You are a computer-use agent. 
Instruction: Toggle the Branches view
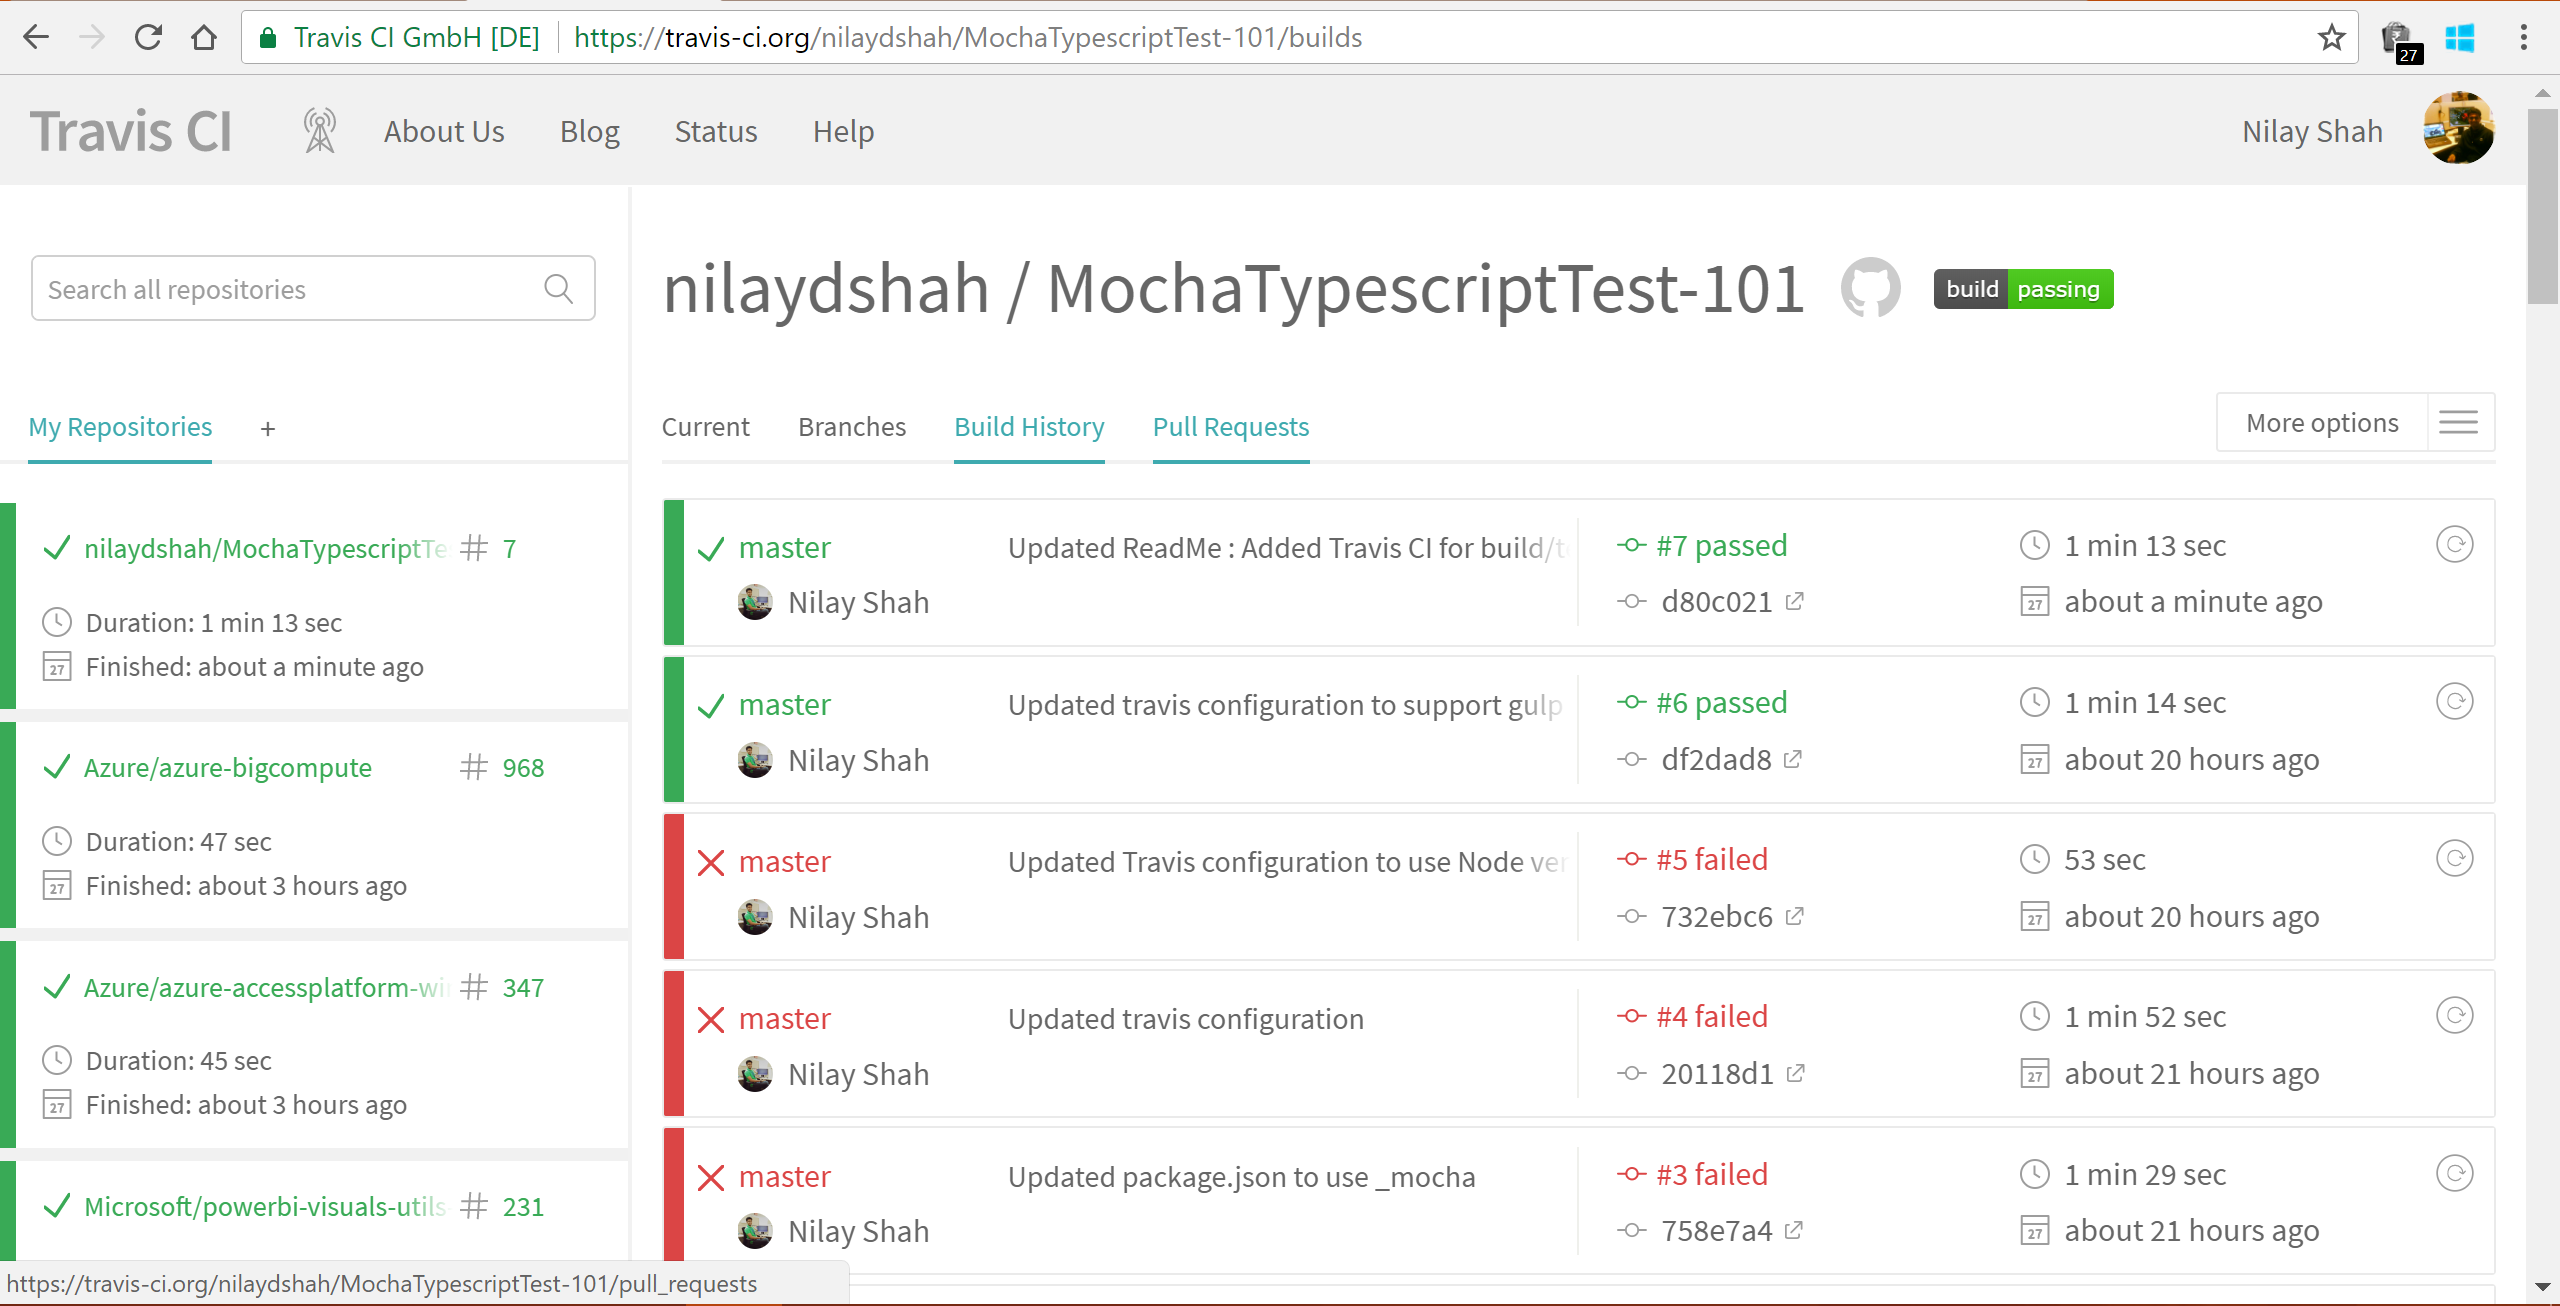(849, 426)
